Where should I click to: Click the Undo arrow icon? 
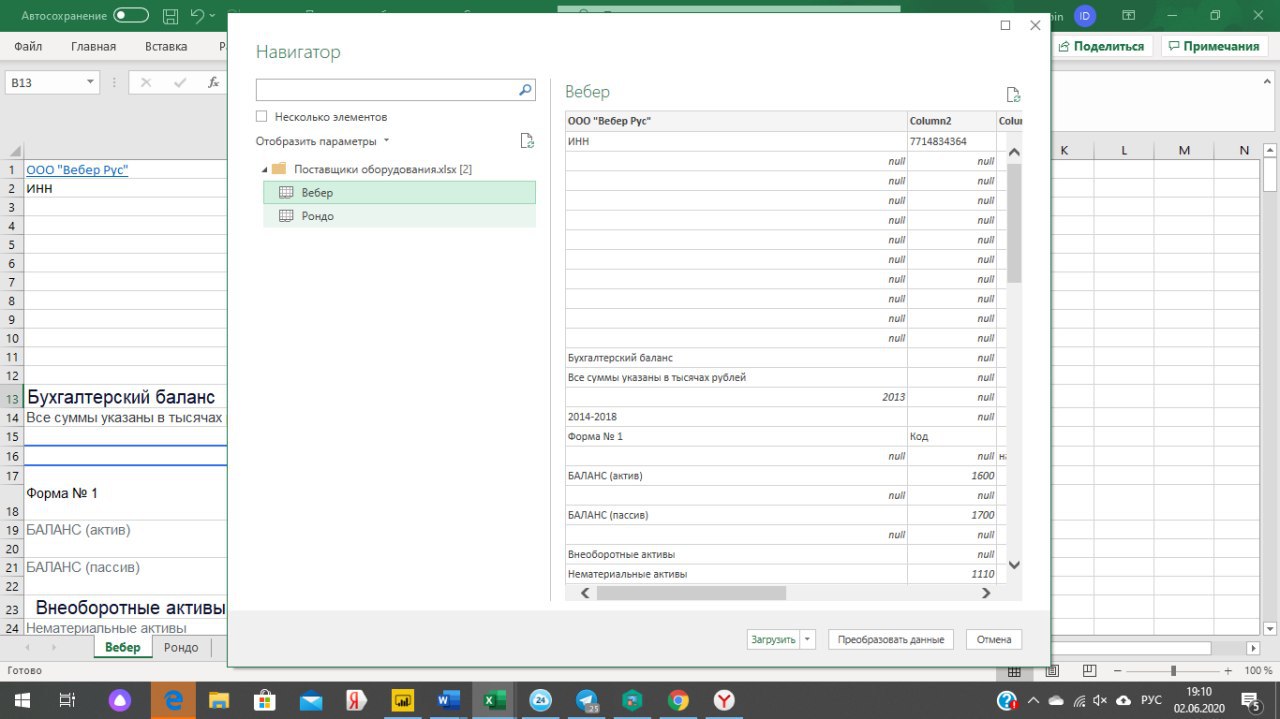click(197, 16)
